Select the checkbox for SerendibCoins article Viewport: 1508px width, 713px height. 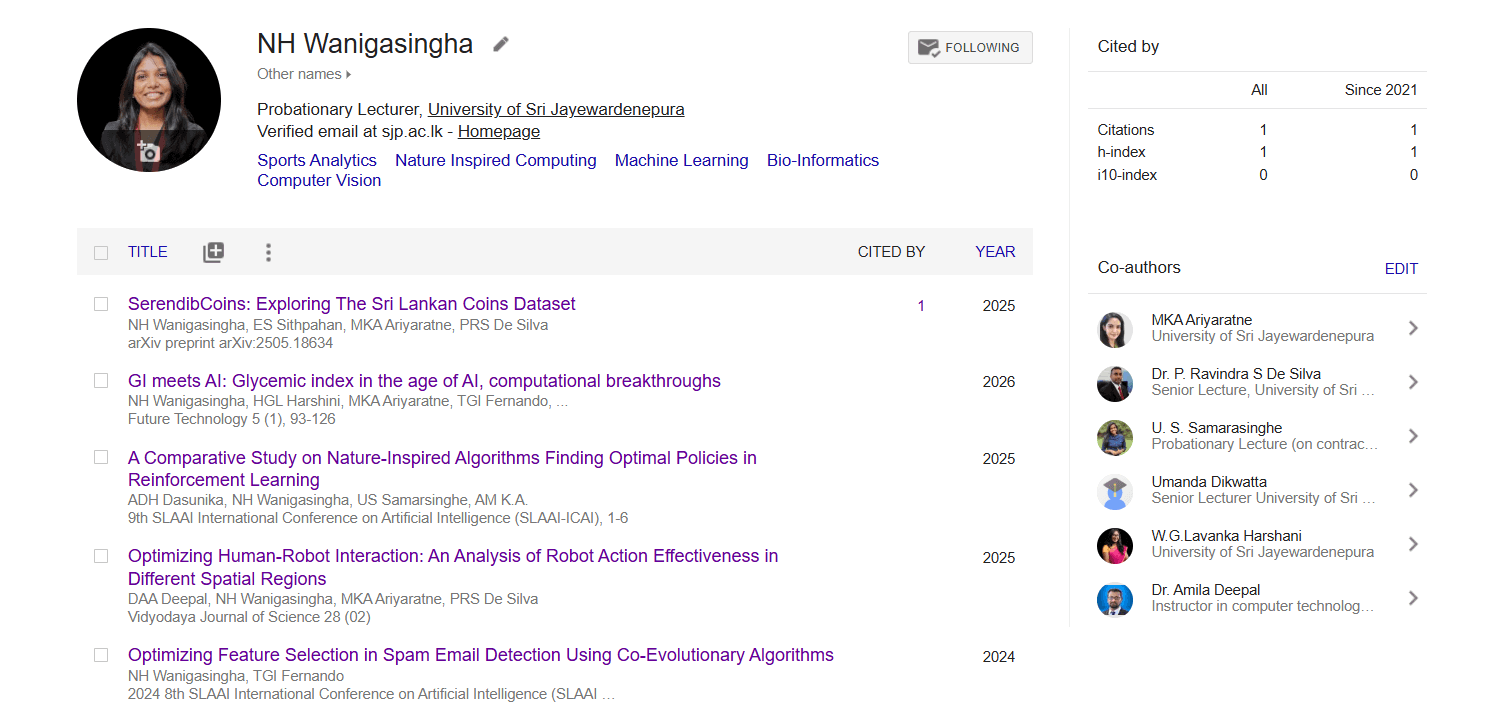pos(100,306)
